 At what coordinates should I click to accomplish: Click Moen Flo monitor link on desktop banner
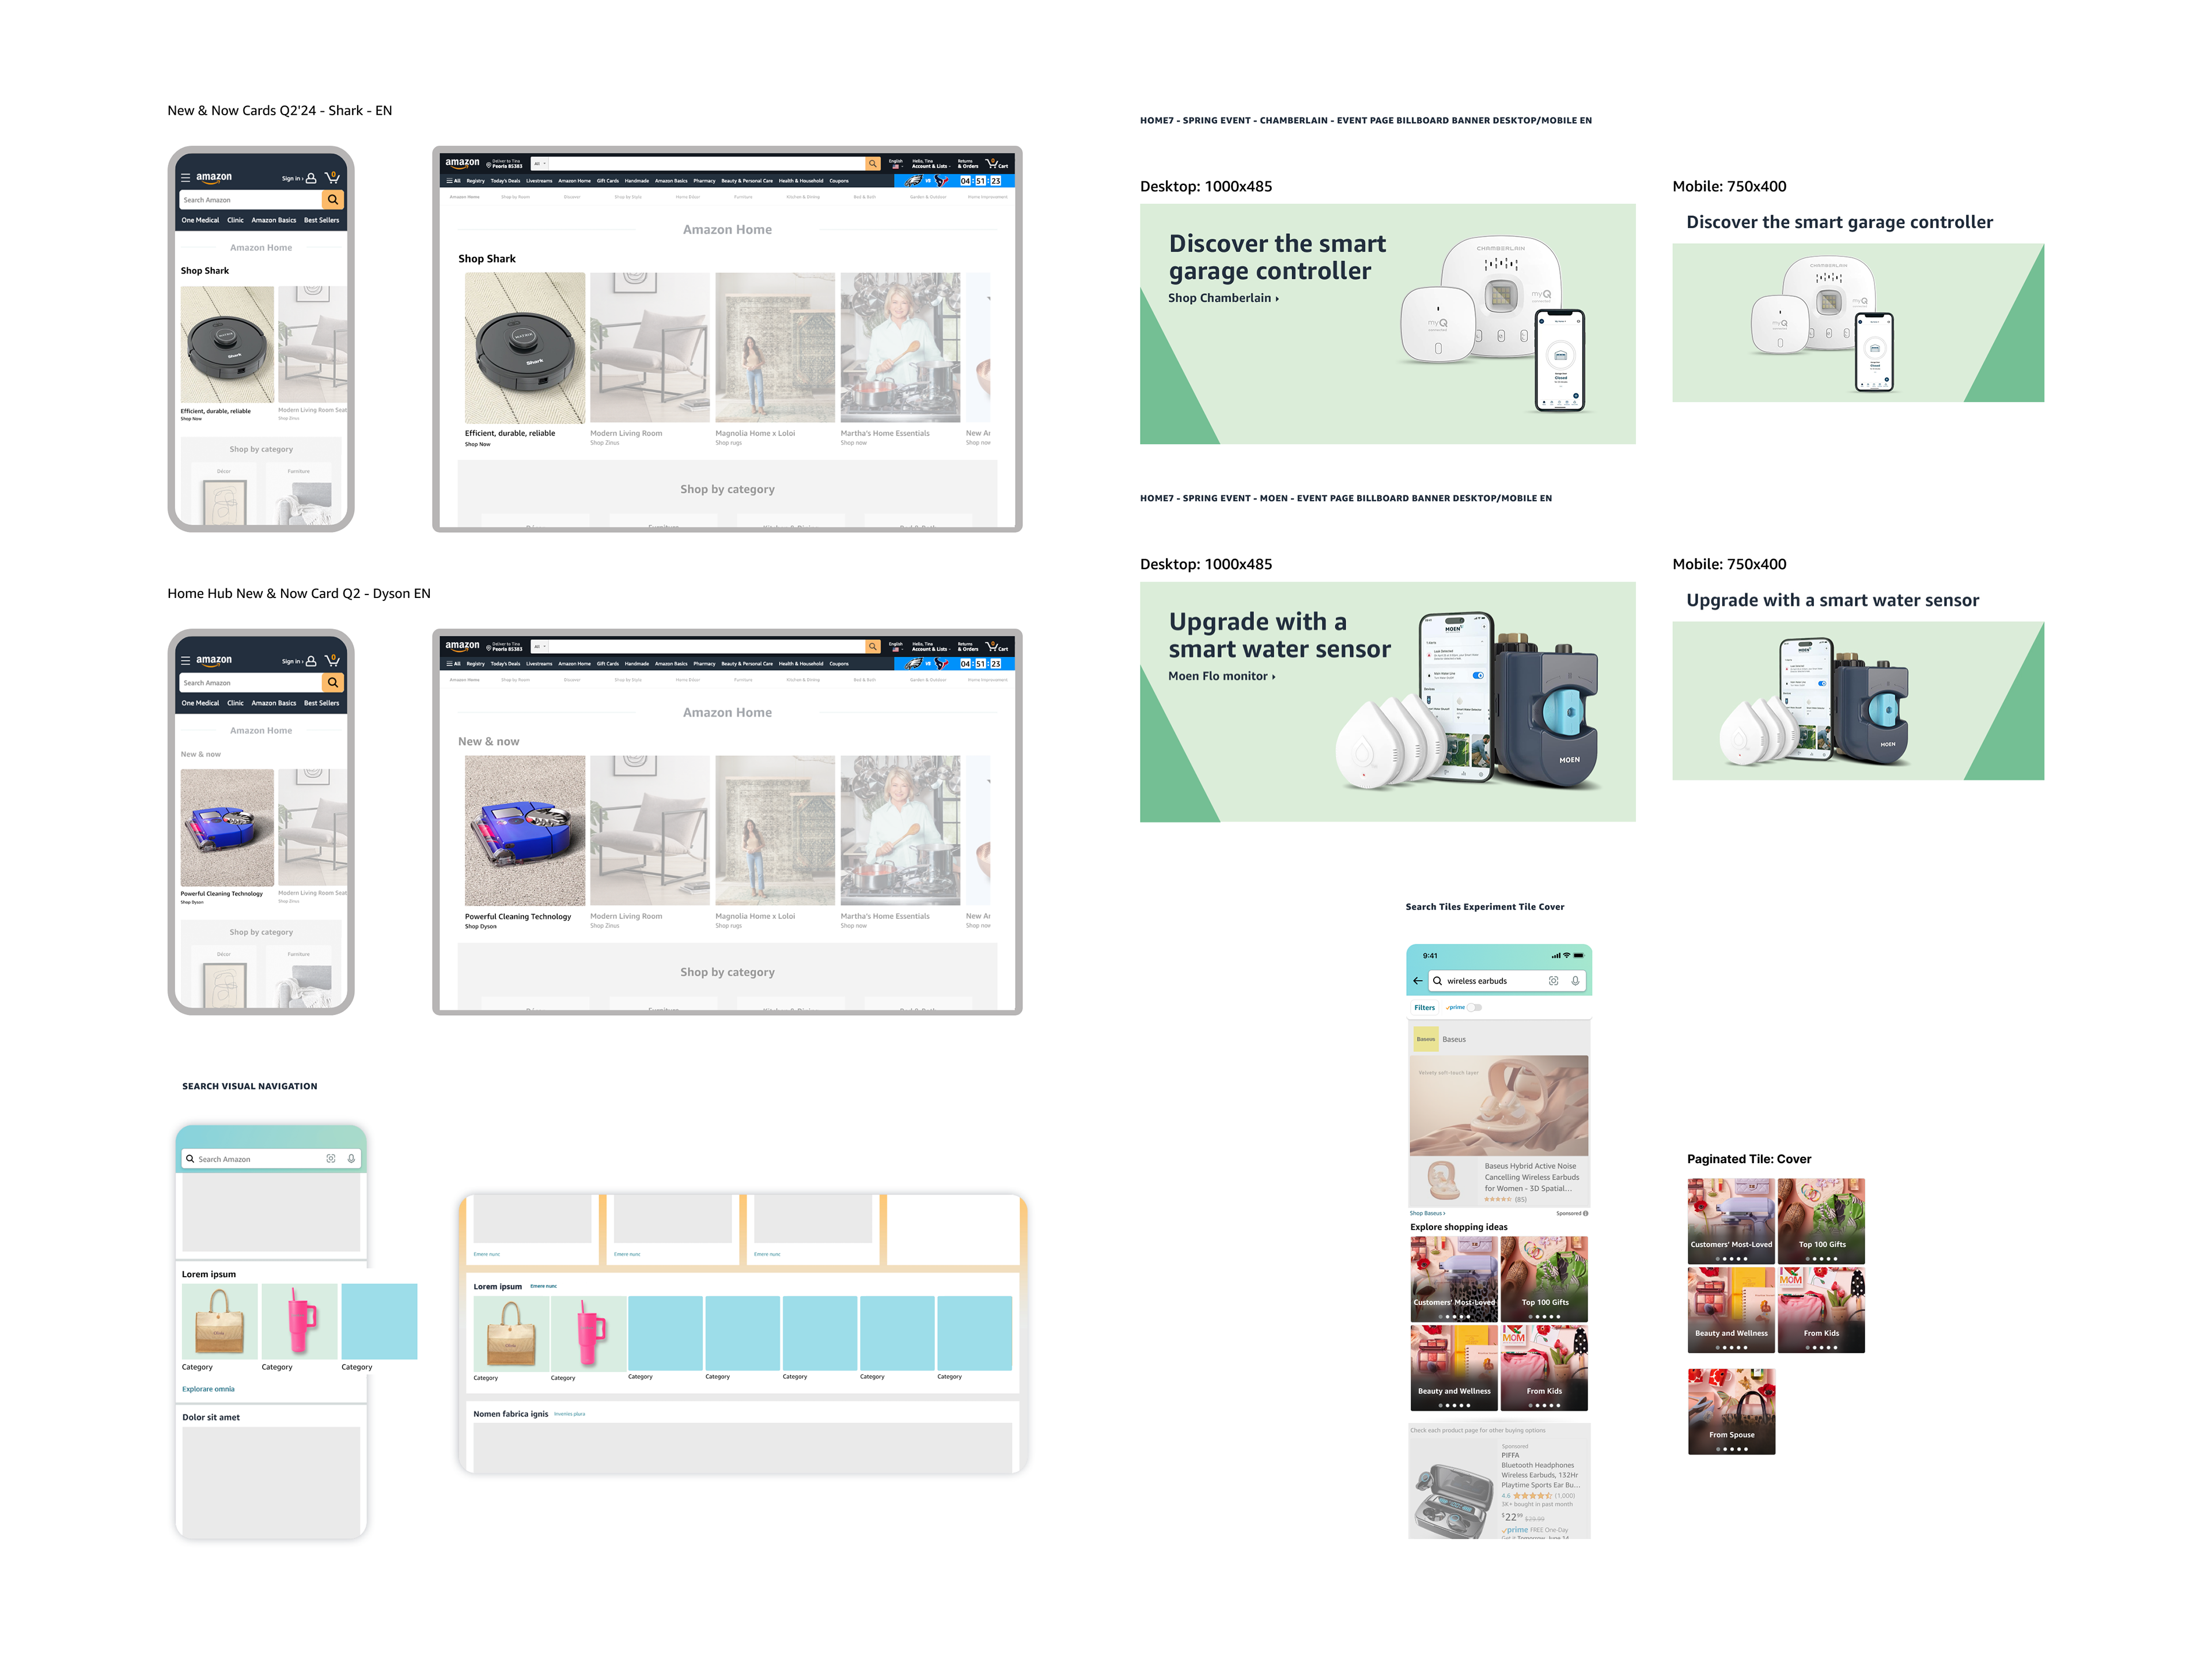(1221, 676)
